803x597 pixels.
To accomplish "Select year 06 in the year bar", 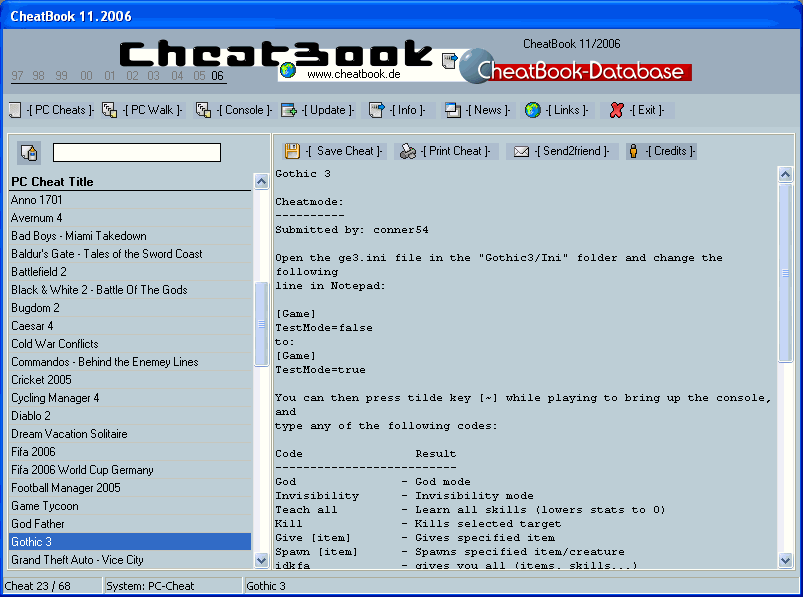I will point(218,76).
